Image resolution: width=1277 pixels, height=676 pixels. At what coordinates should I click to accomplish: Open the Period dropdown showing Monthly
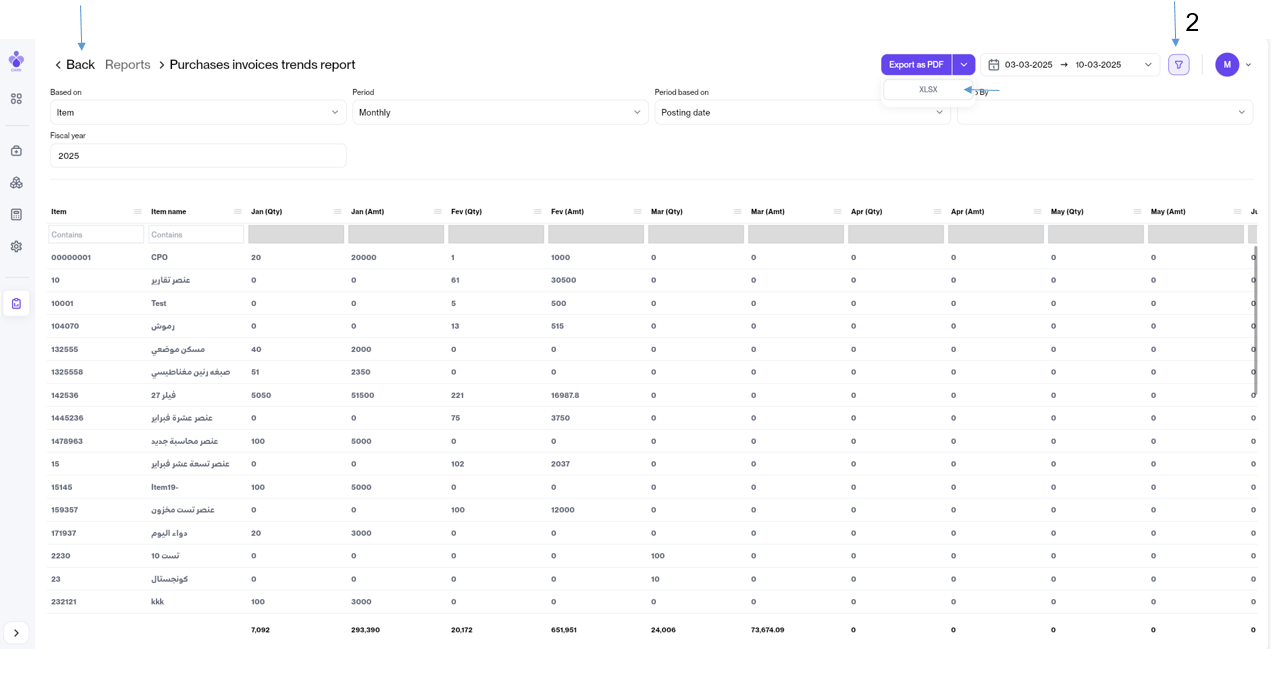tap(500, 113)
